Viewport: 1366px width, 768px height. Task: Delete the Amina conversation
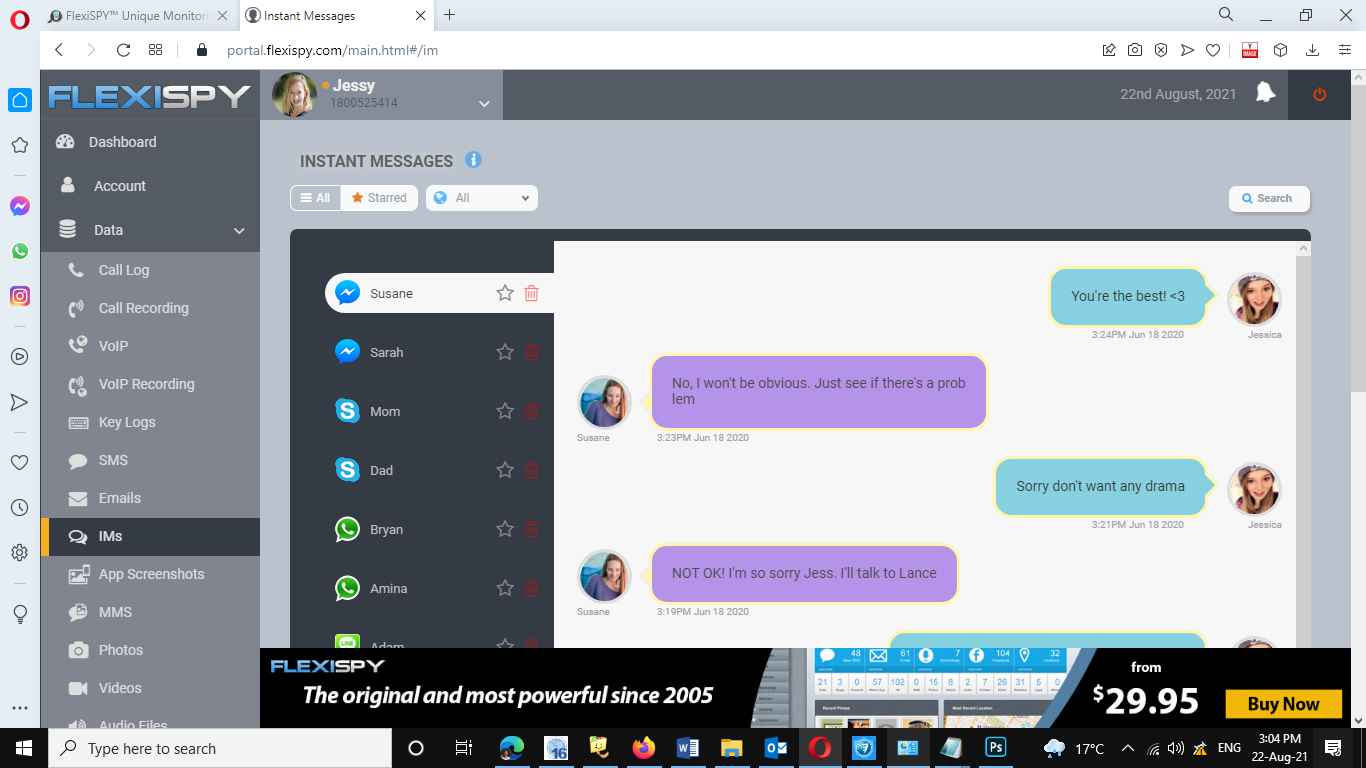tap(532, 588)
